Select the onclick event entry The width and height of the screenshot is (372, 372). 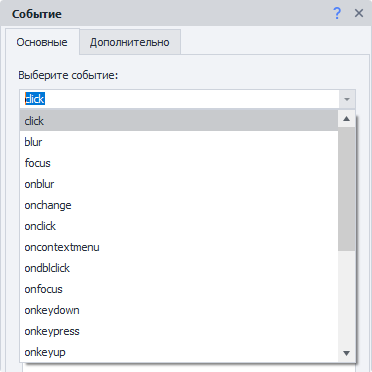click(179, 226)
